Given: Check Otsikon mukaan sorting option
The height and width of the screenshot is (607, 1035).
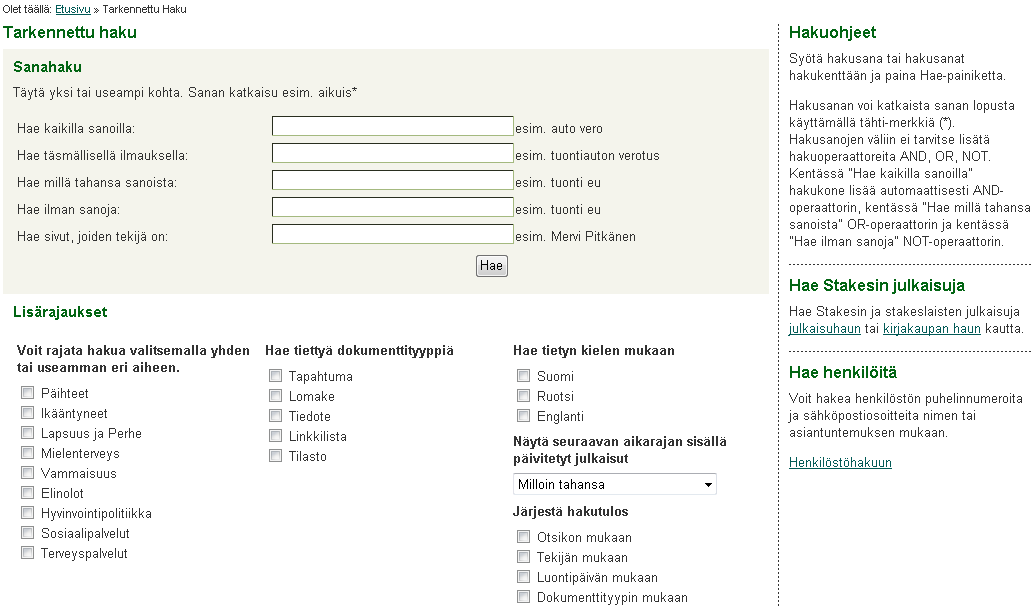Looking at the screenshot, I should click(523, 536).
